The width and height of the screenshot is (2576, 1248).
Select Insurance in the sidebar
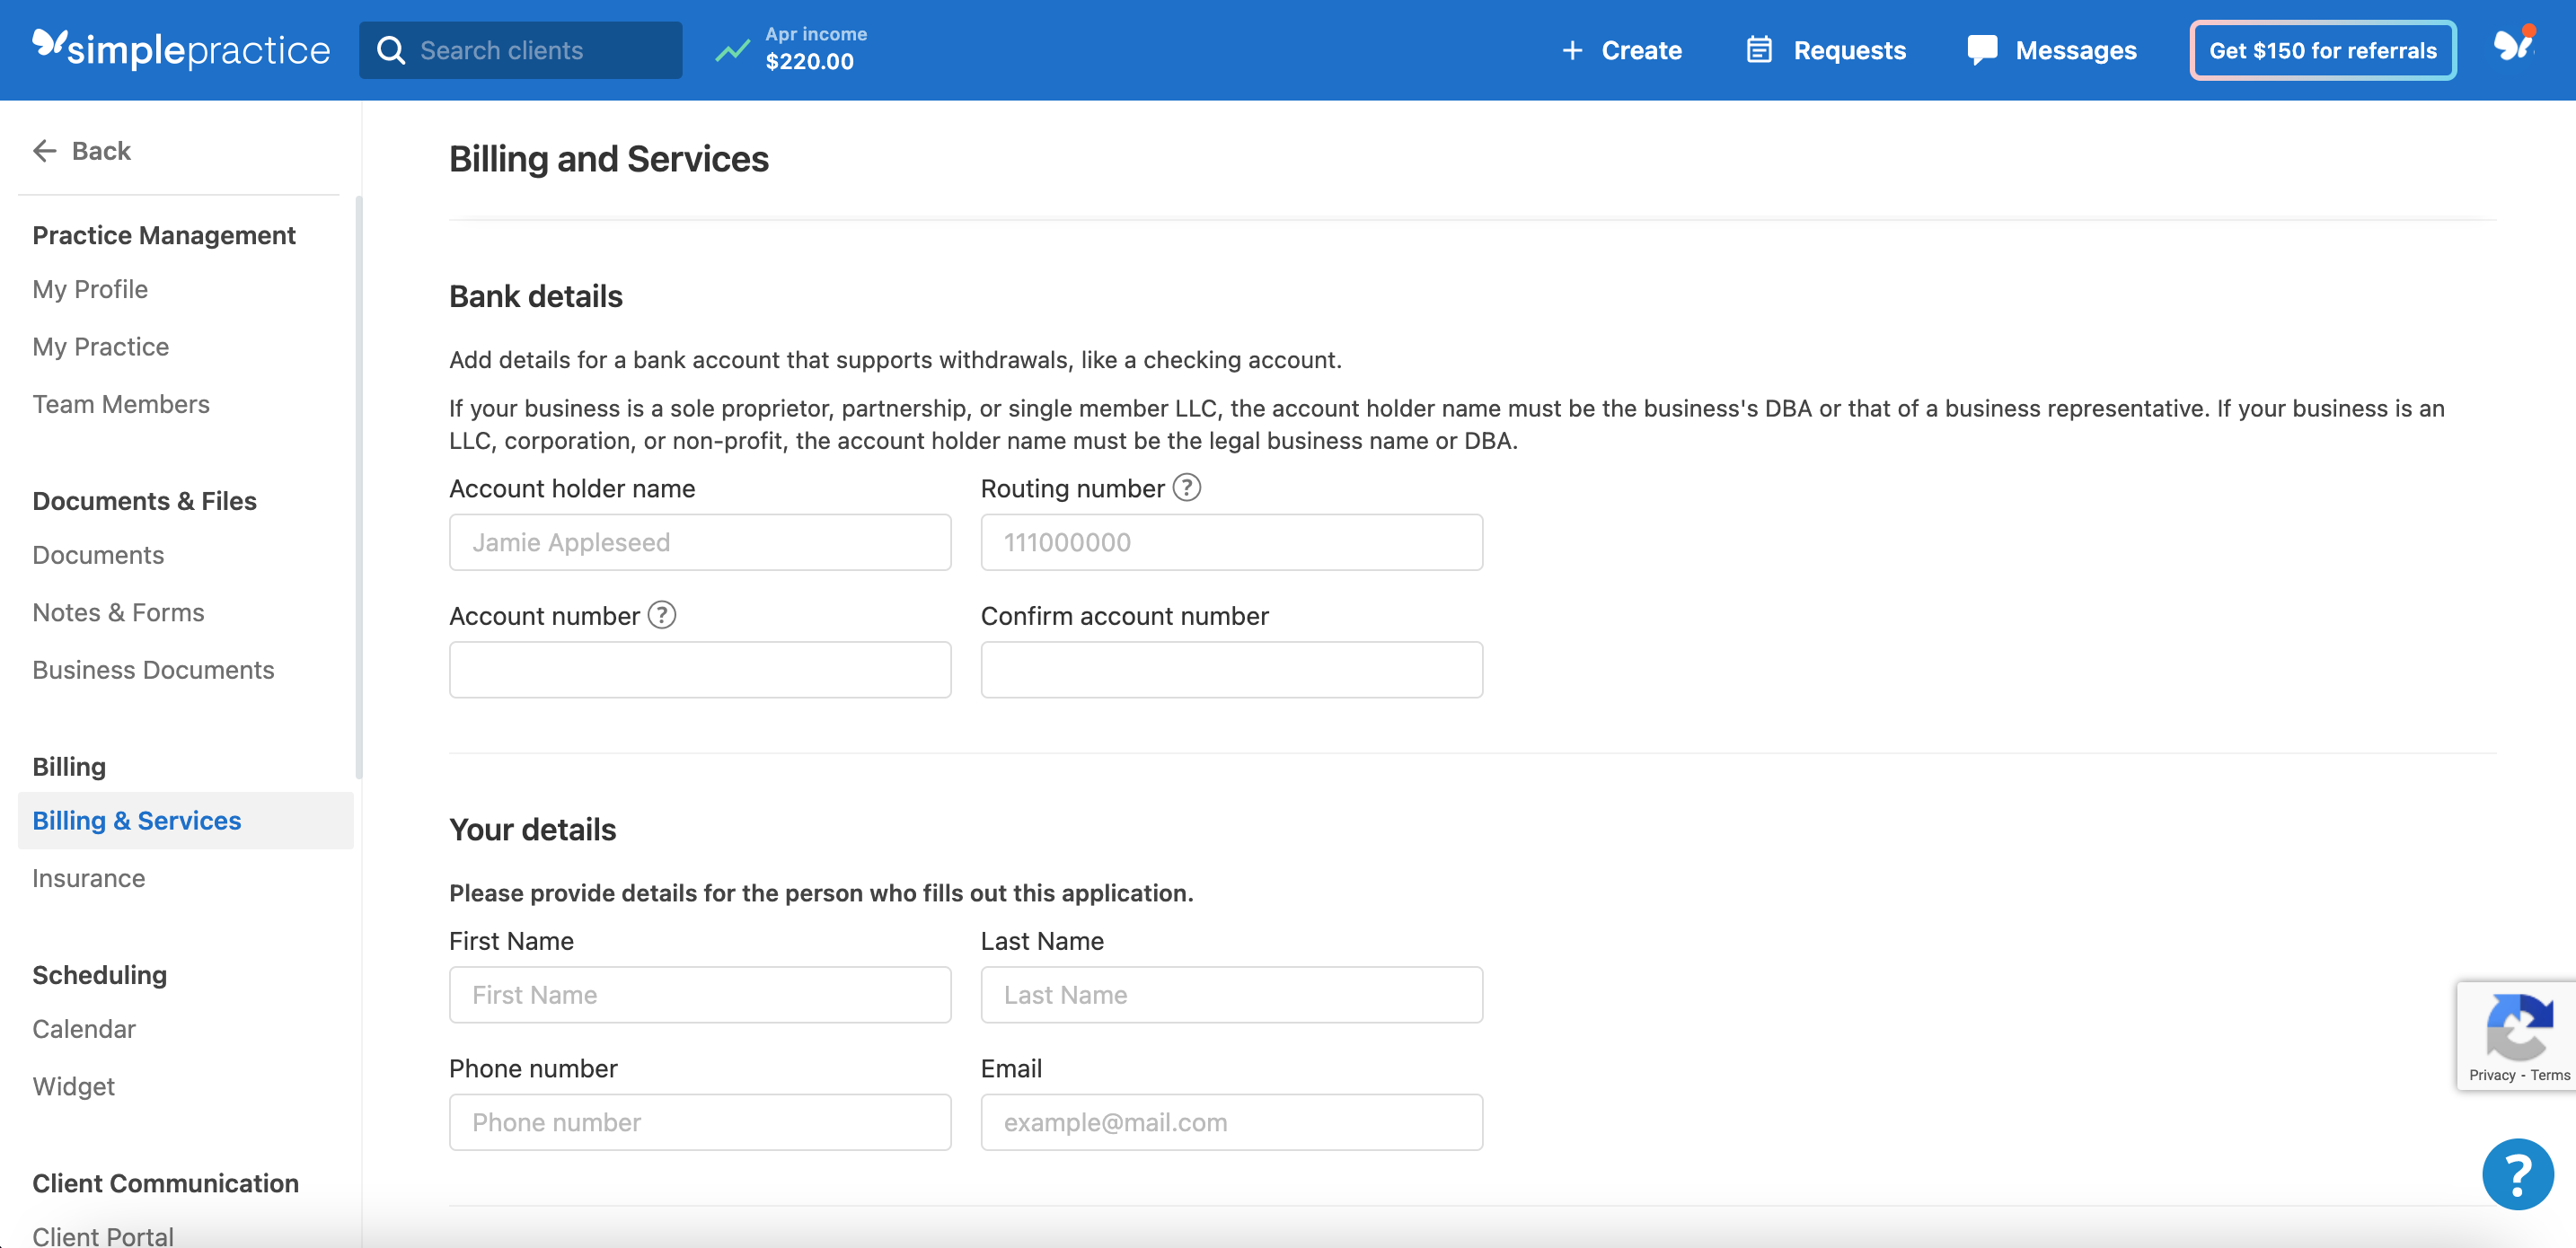click(89, 878)
